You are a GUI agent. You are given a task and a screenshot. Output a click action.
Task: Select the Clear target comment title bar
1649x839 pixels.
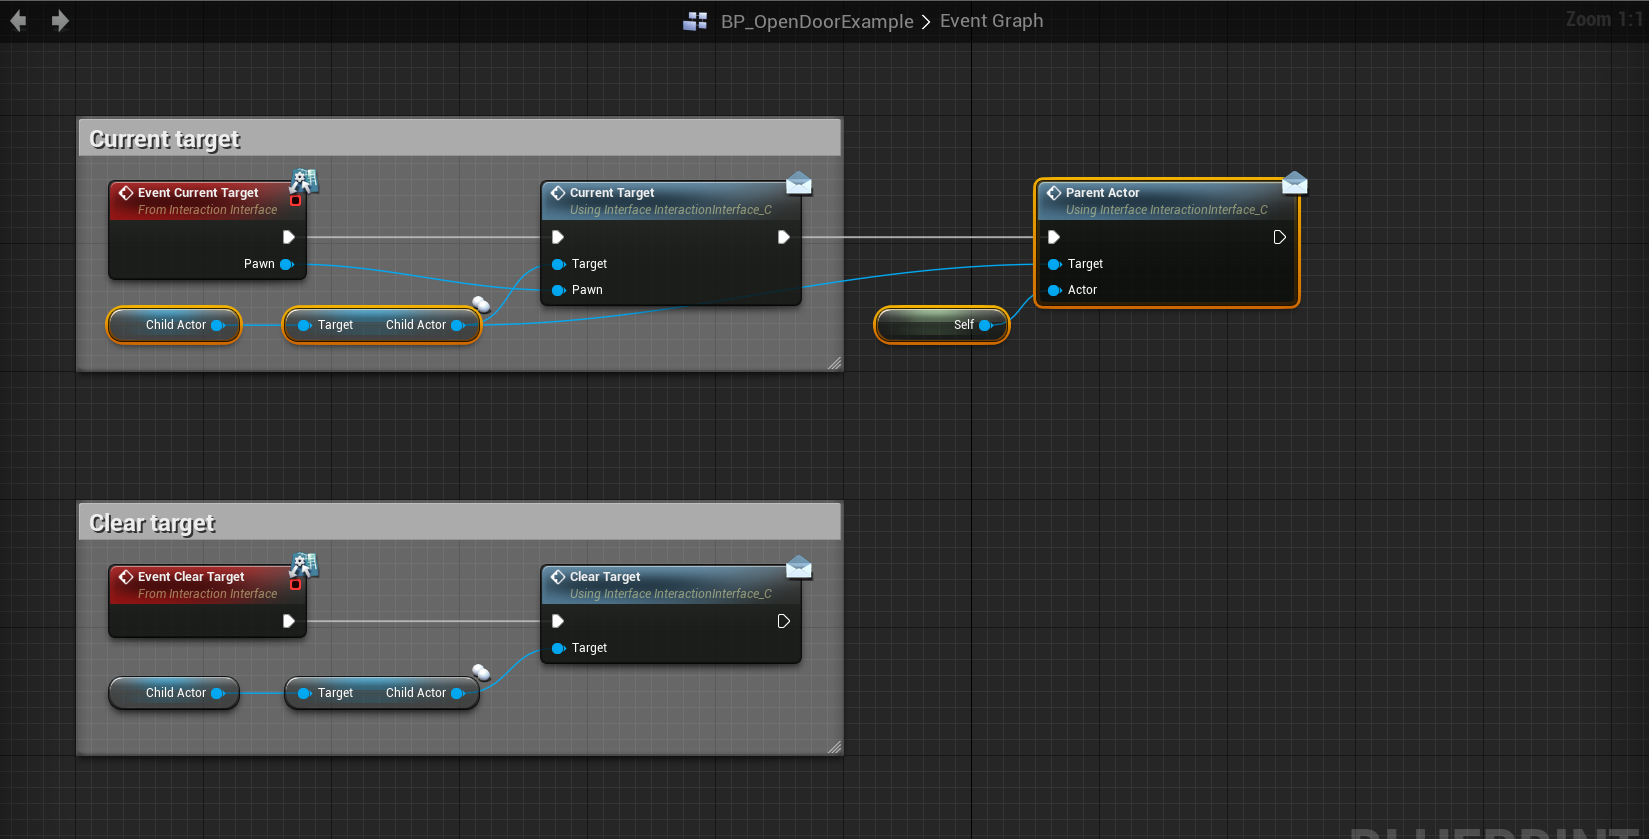(x=460, y=523)
